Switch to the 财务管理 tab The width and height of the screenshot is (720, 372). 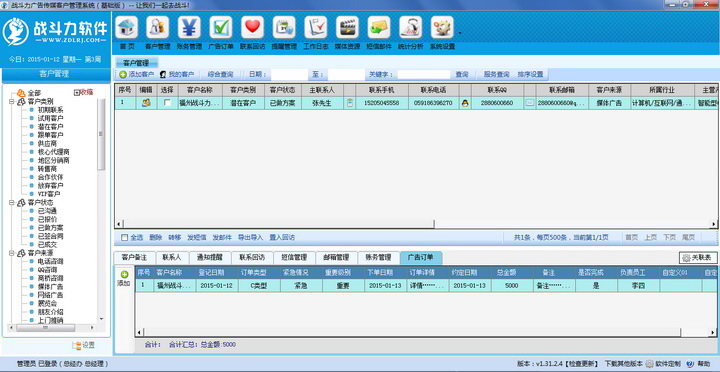coord(378,258)
